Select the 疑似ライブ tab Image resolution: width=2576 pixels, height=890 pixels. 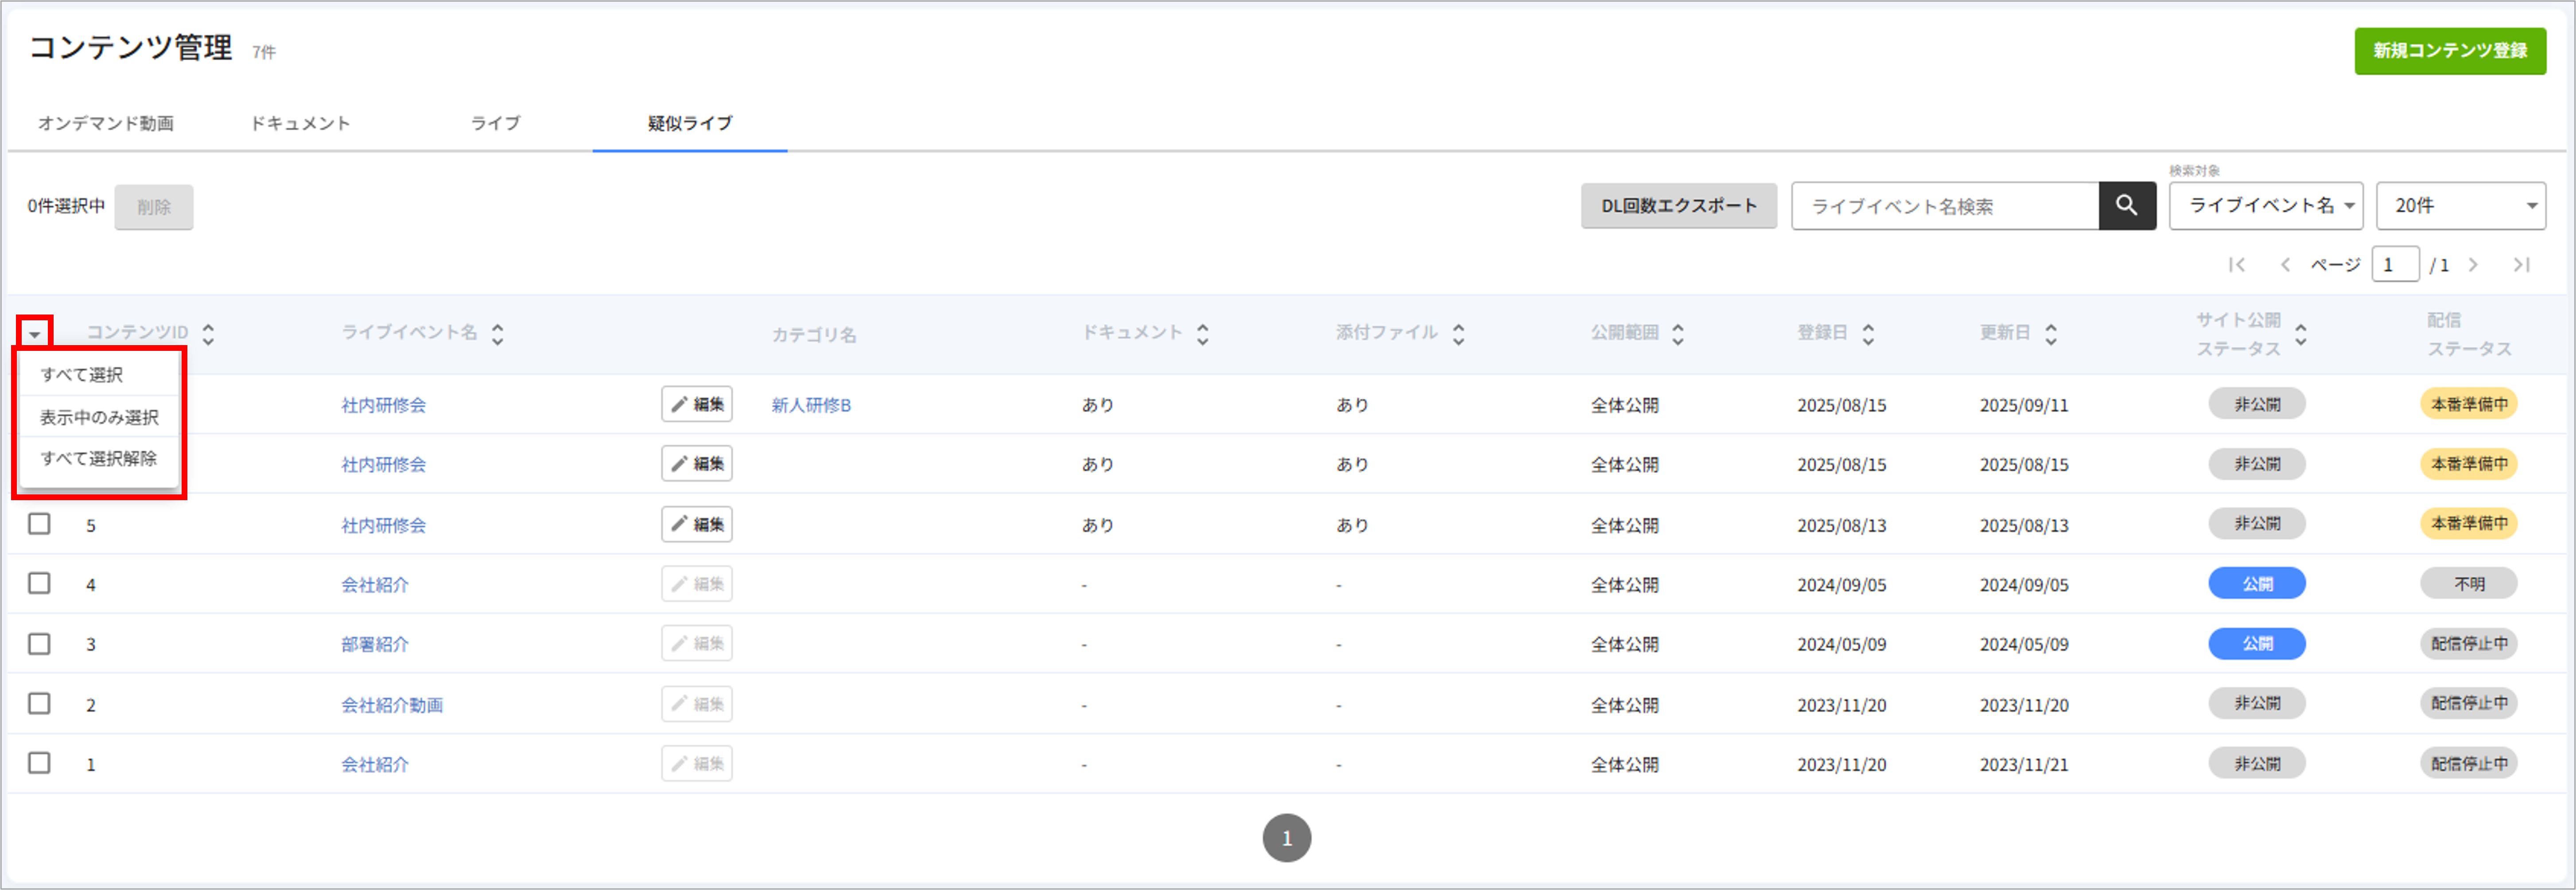(690, 123)
